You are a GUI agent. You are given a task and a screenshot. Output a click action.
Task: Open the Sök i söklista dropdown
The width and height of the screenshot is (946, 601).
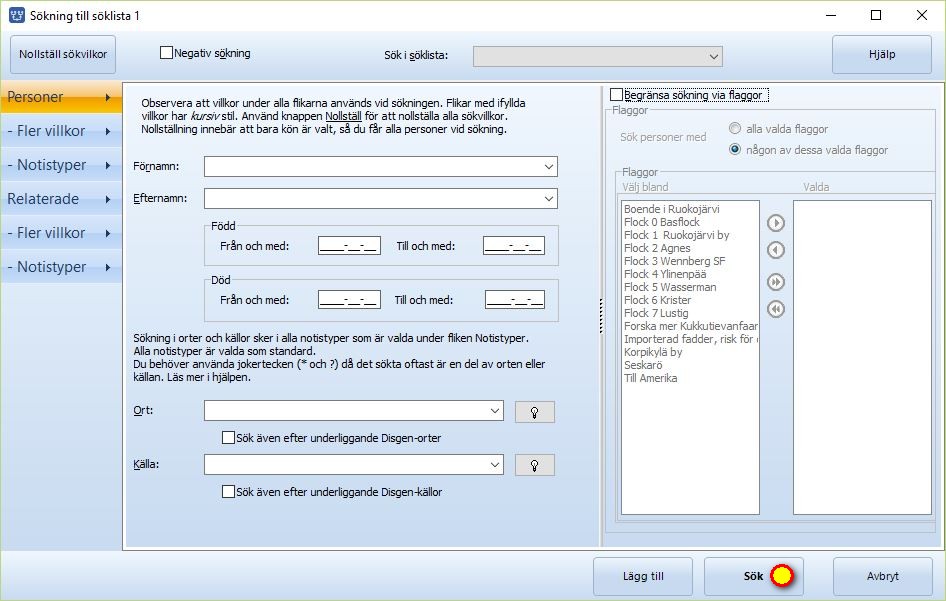(714, 57)
